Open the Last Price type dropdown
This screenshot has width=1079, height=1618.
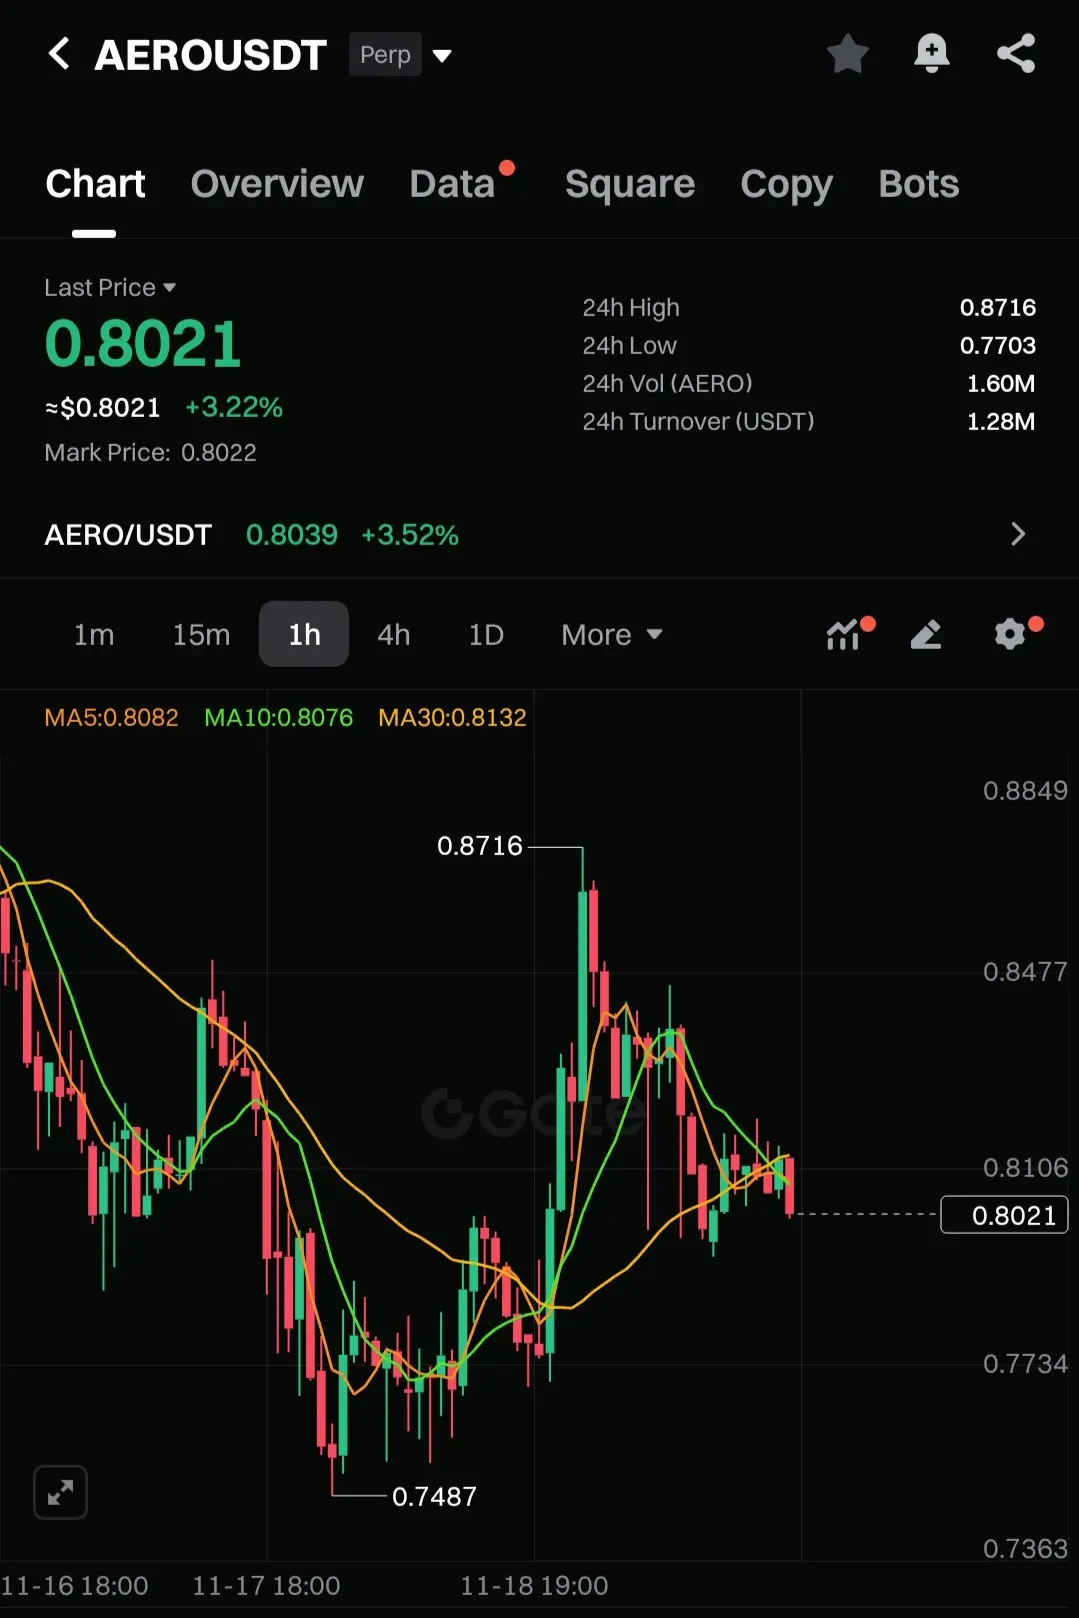pos(110,288)
